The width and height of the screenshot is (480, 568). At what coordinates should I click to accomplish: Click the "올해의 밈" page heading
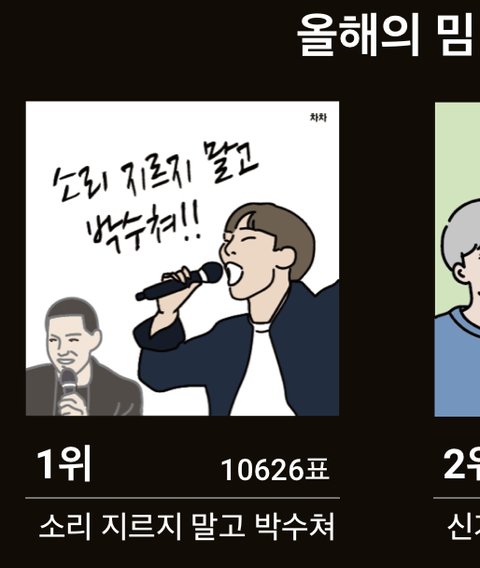click(388, 35)
